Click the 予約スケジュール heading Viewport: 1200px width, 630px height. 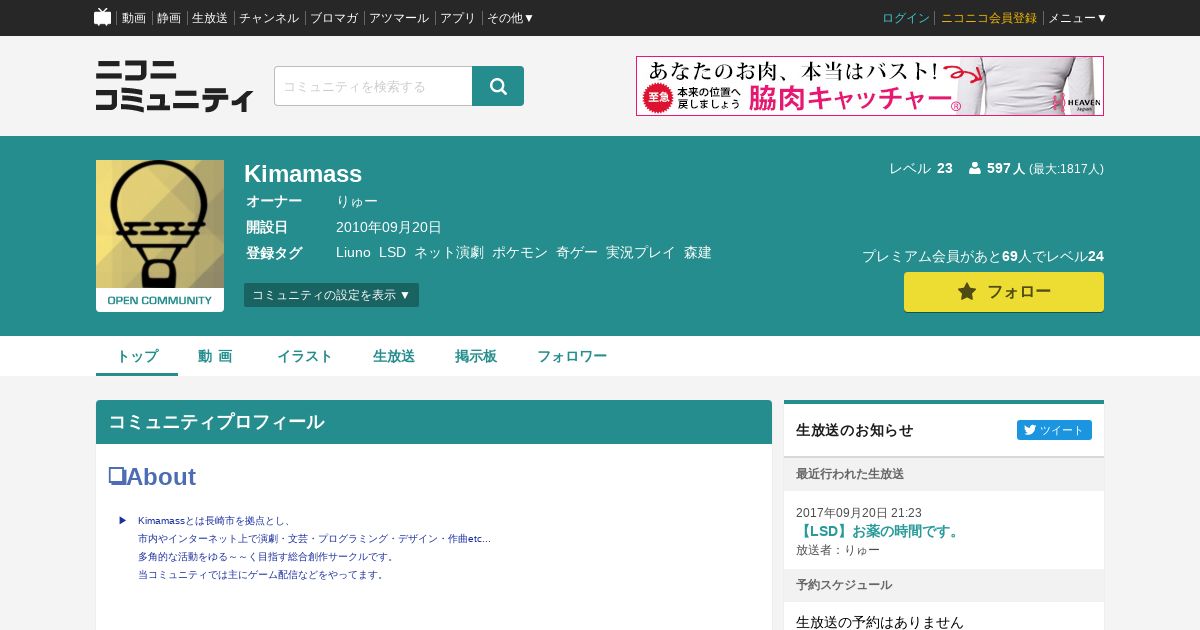click(x=844, y=585)
